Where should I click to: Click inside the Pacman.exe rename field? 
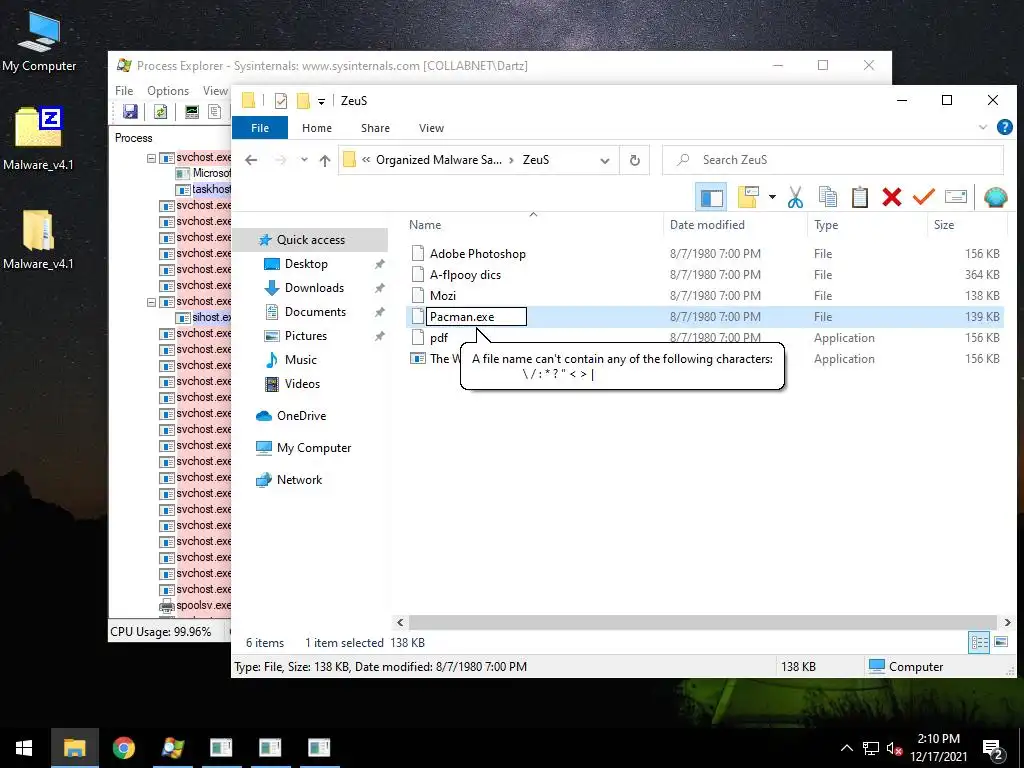click(x=476, y=317)
